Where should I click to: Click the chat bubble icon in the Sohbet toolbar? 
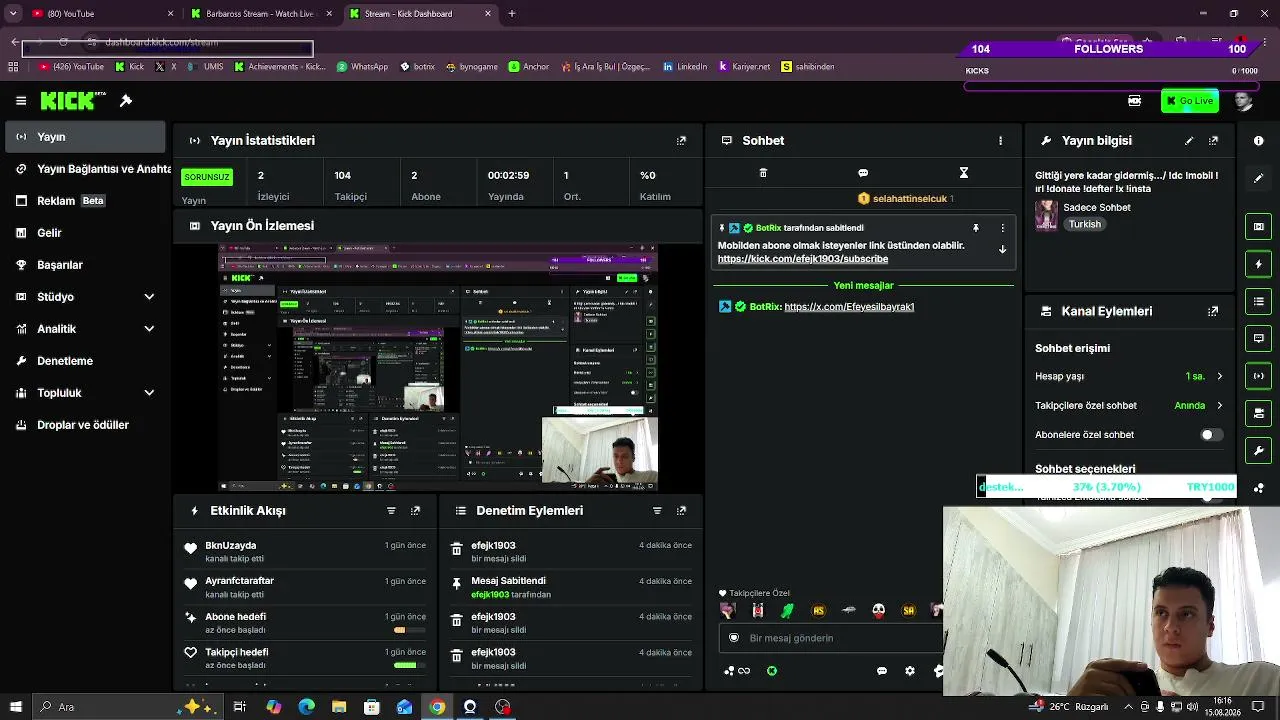coord(863,173)
